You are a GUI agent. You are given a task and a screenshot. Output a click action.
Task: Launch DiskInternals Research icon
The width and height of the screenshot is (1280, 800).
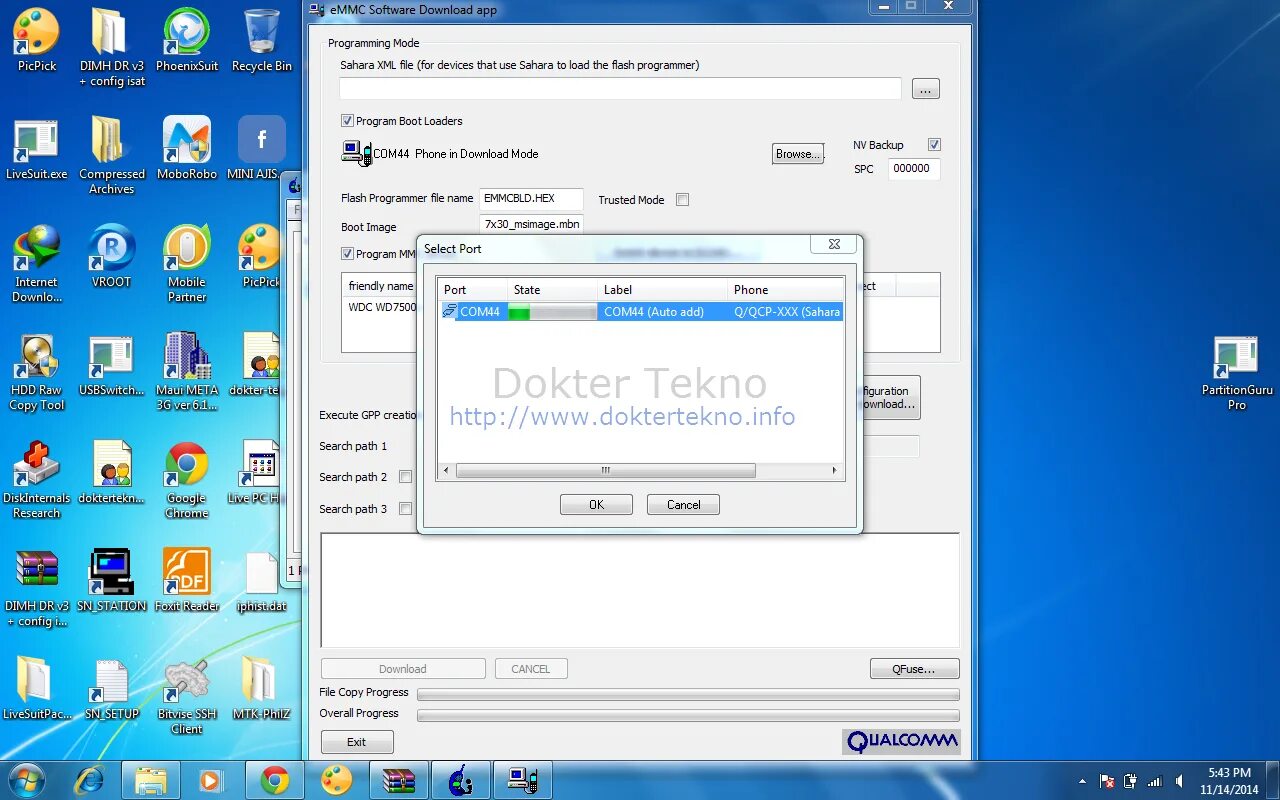click(x=37, y=480)
